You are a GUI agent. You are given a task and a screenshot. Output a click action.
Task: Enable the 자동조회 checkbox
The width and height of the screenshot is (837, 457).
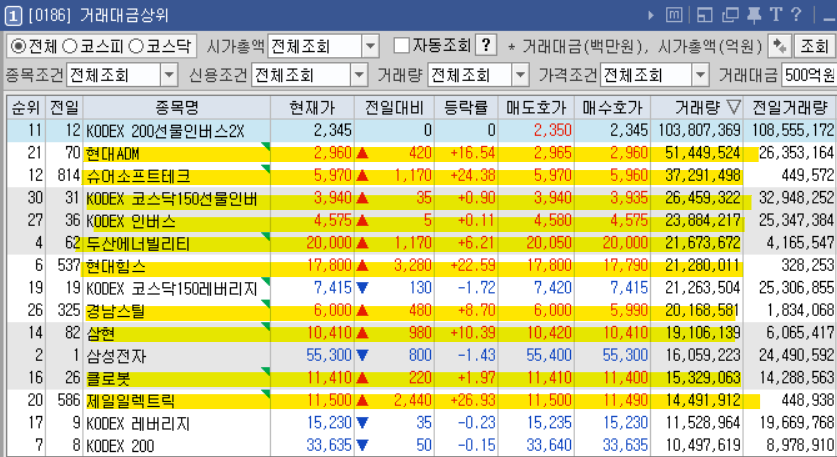tap(401, 45)
